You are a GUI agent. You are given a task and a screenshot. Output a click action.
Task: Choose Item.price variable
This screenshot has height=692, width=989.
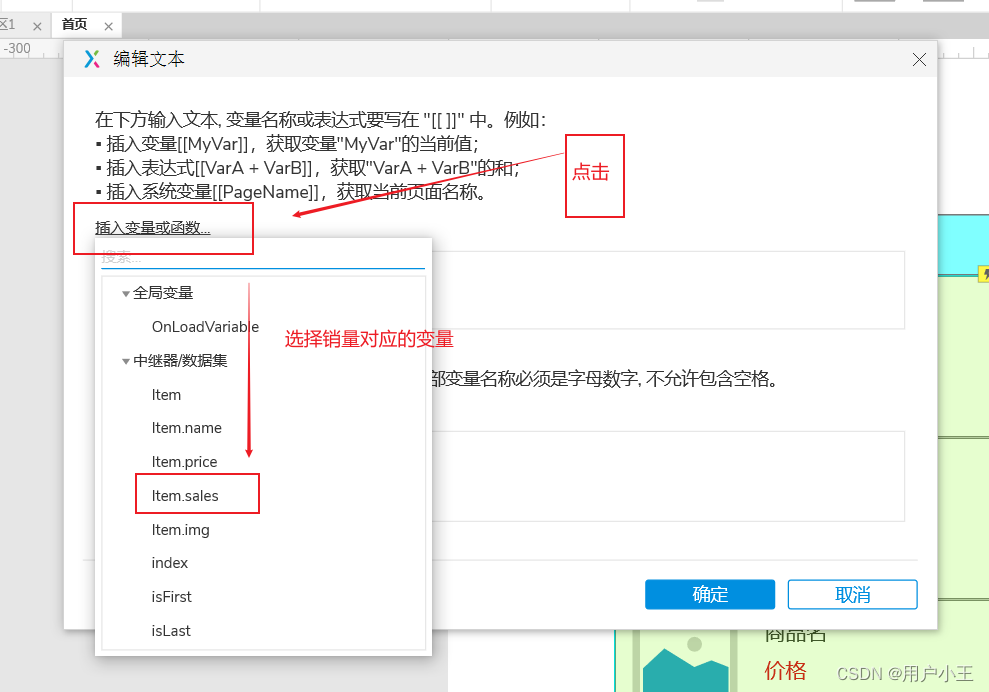point(184,462)
